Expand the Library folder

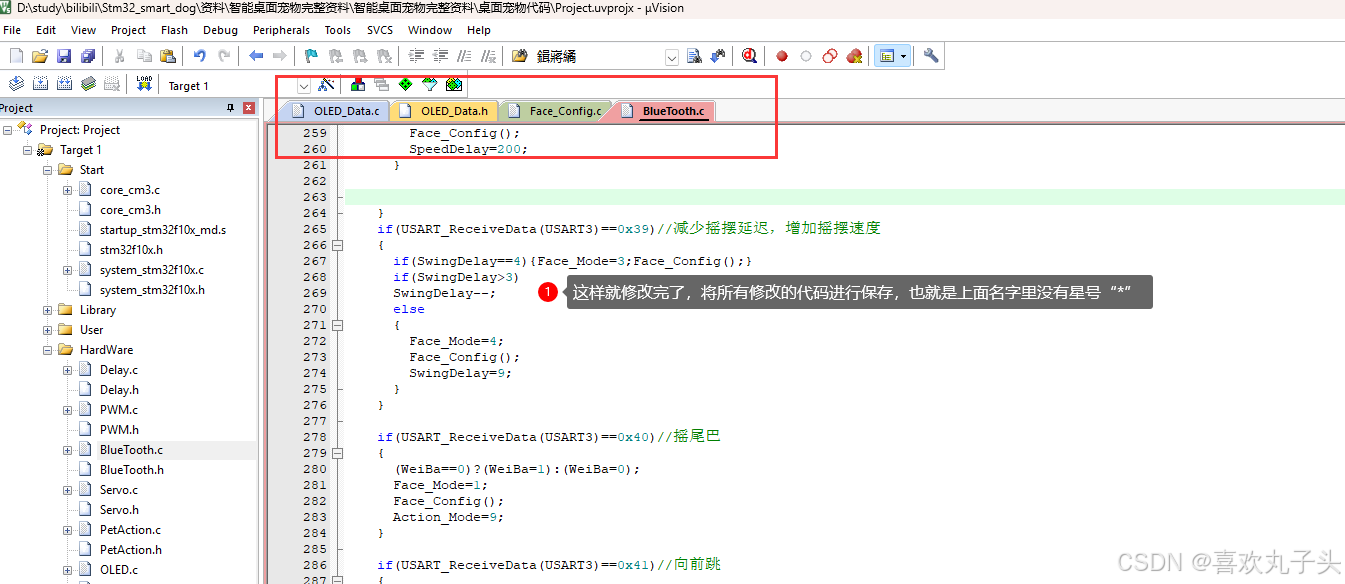click(47, 310)
